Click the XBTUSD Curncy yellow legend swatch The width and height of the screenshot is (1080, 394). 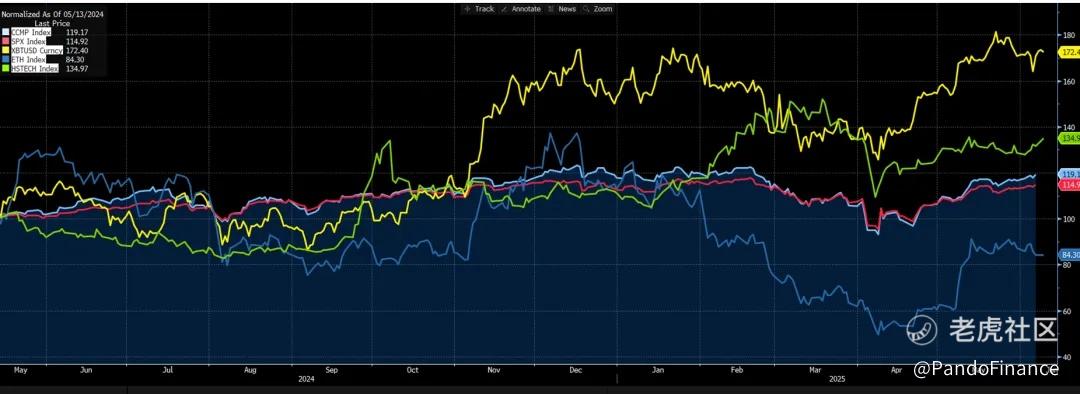pyautogui.click(x=6, y=50)
